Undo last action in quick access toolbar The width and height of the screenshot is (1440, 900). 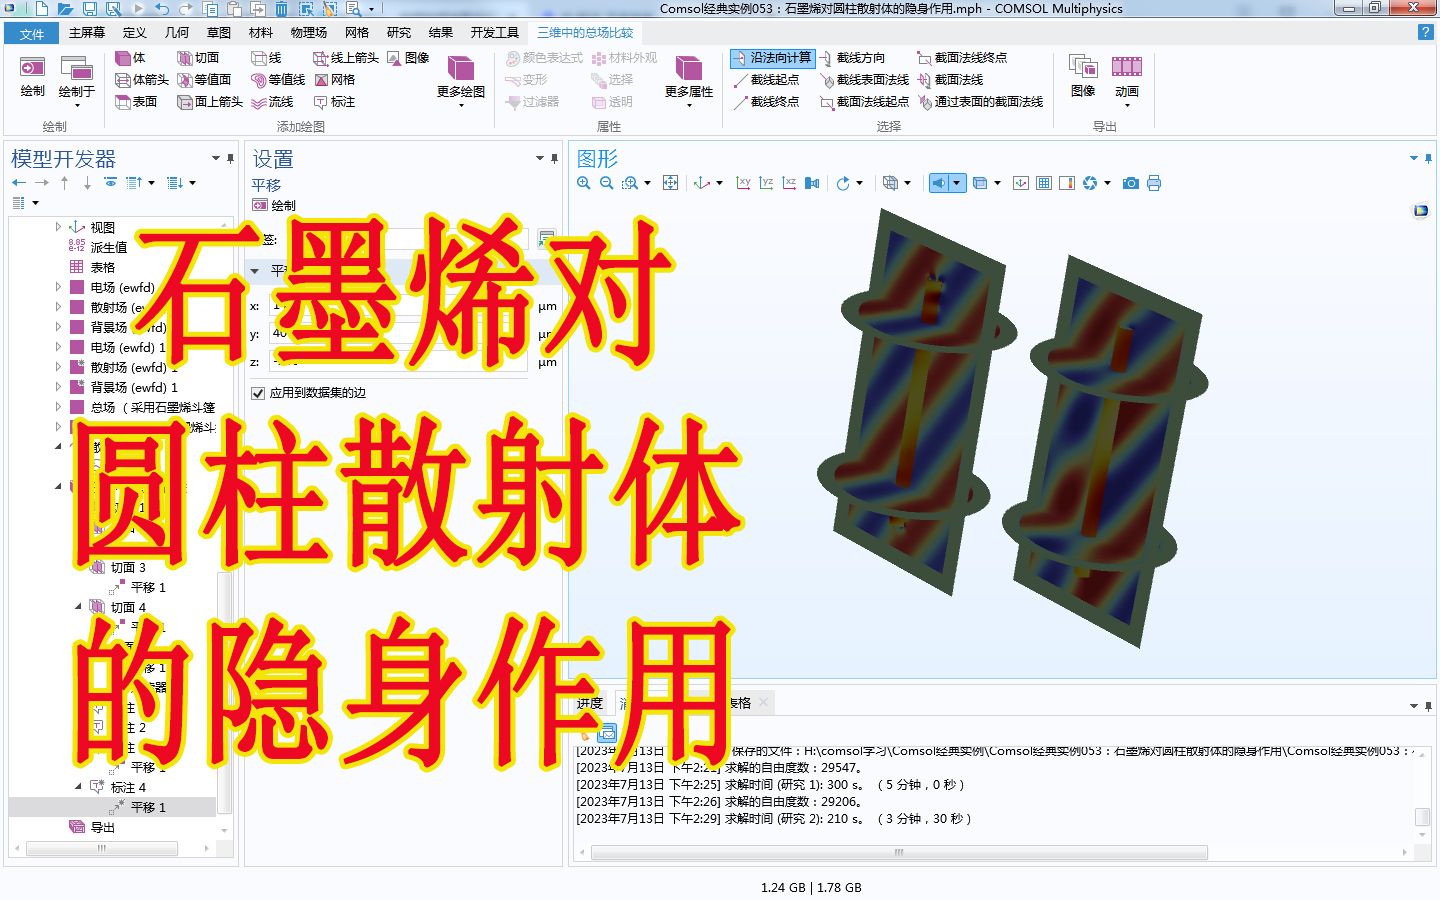pos(161,9)
